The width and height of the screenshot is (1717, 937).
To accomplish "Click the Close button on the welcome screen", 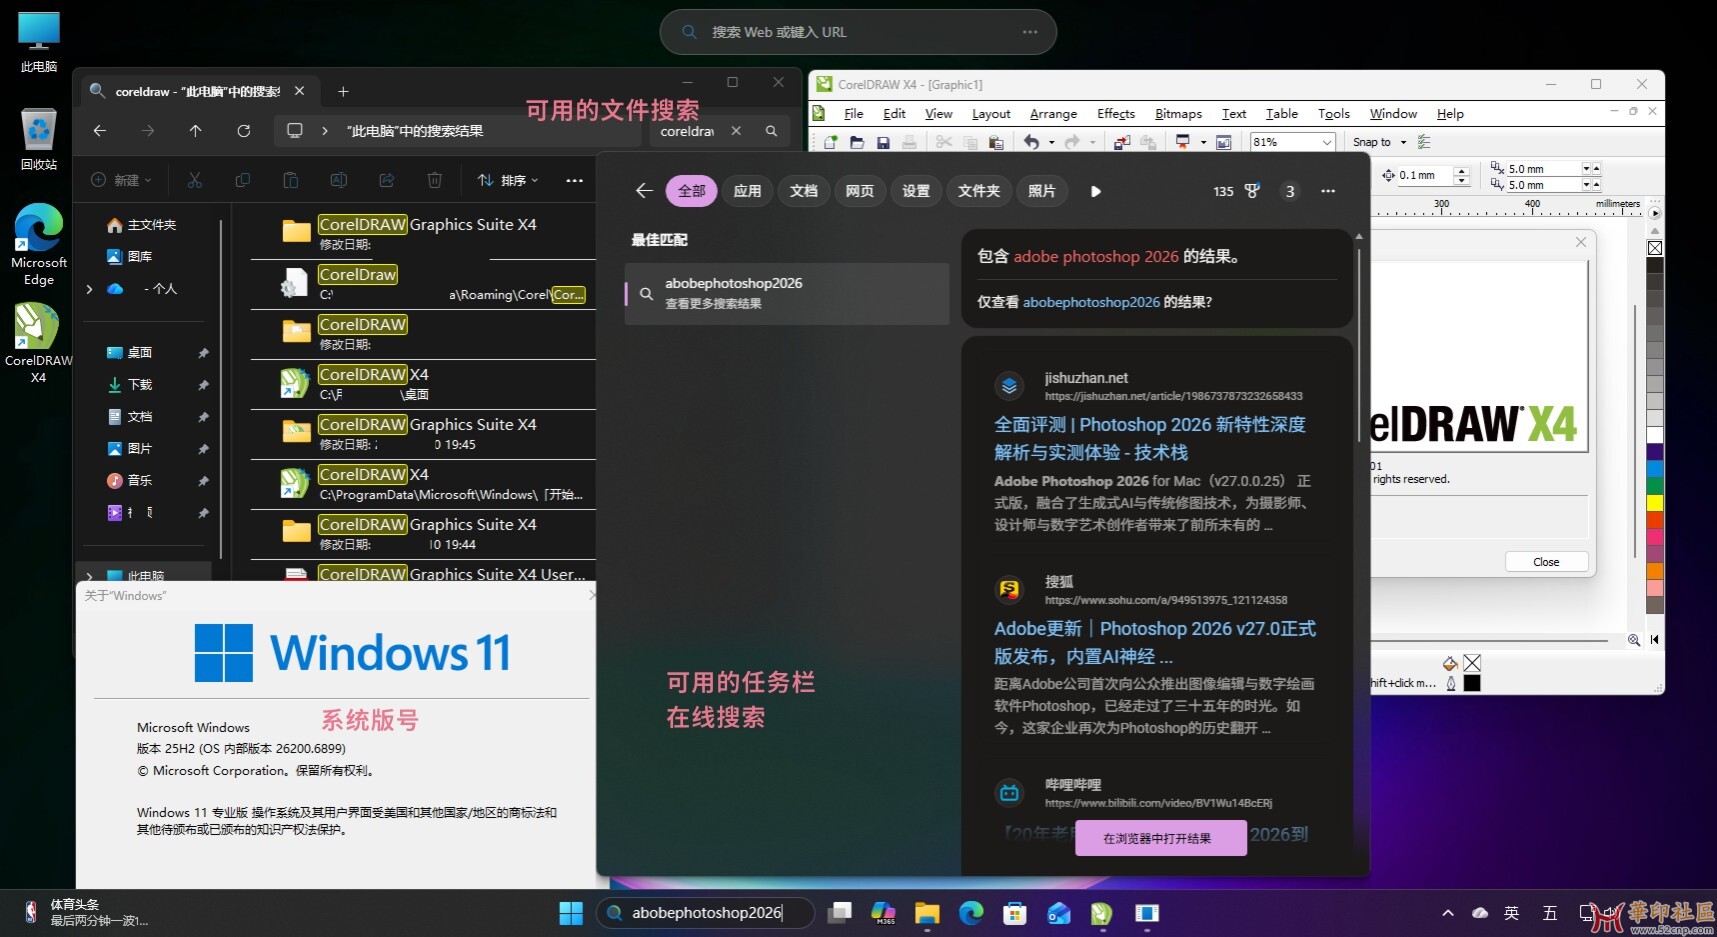I will pos(1545,561).
